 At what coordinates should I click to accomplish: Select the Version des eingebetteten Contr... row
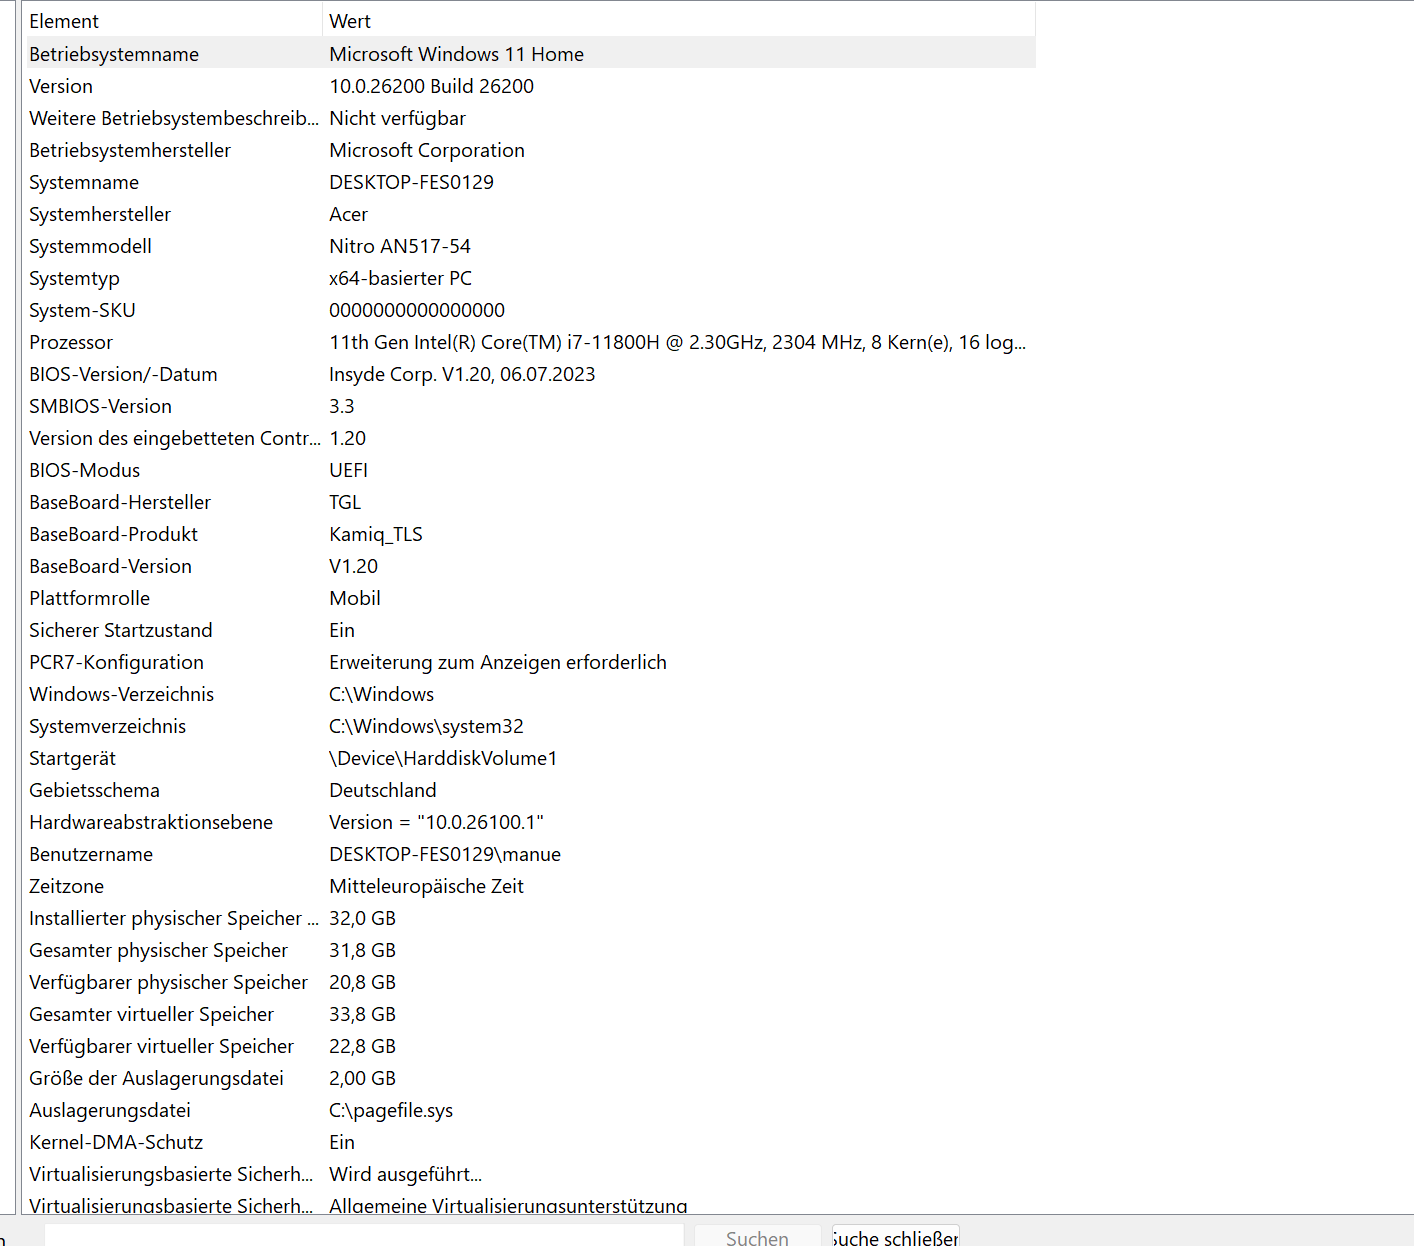point(529,438)
